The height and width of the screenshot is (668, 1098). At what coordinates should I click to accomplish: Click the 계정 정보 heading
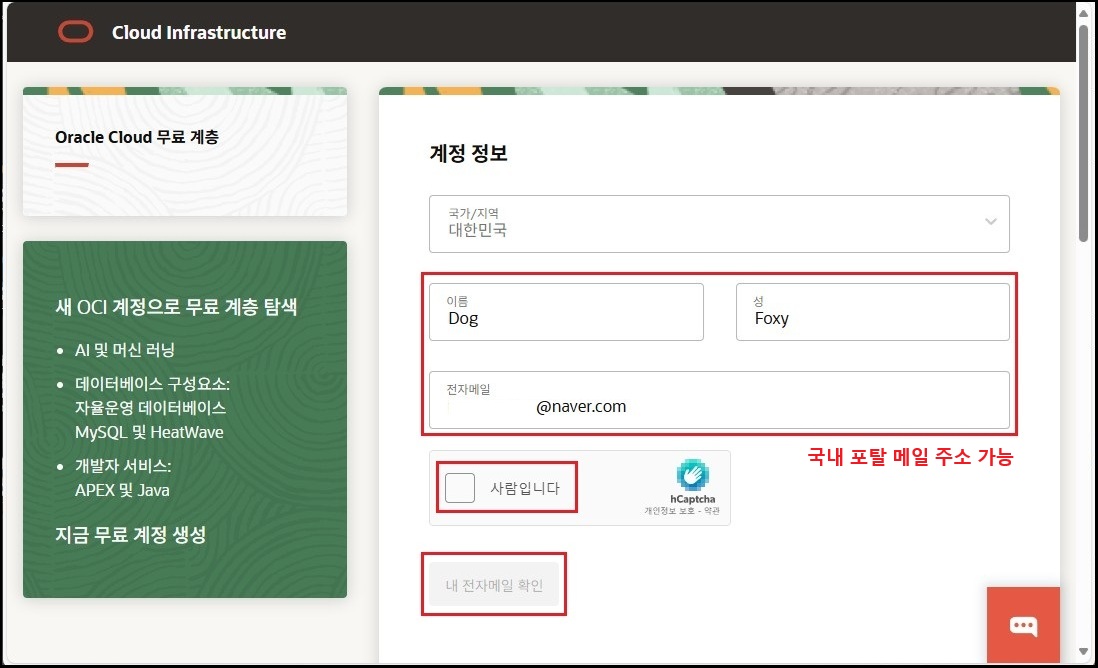(468, 153)
